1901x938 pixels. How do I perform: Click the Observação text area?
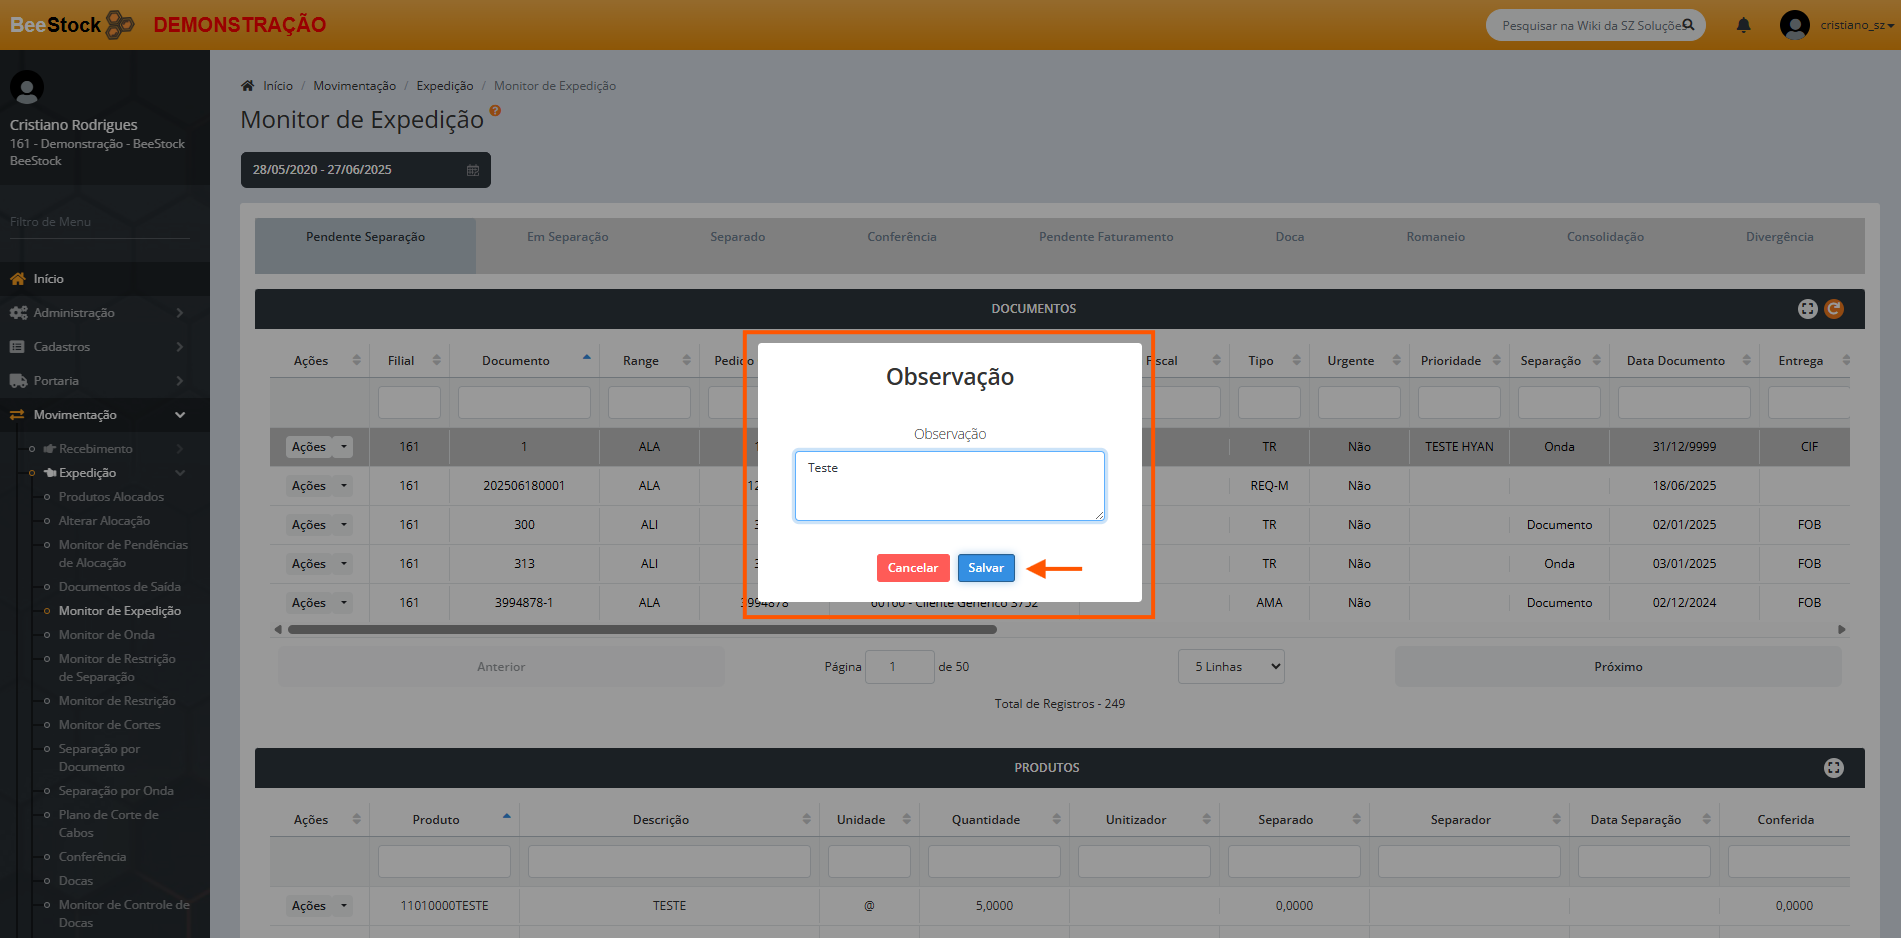coord(949,486)
